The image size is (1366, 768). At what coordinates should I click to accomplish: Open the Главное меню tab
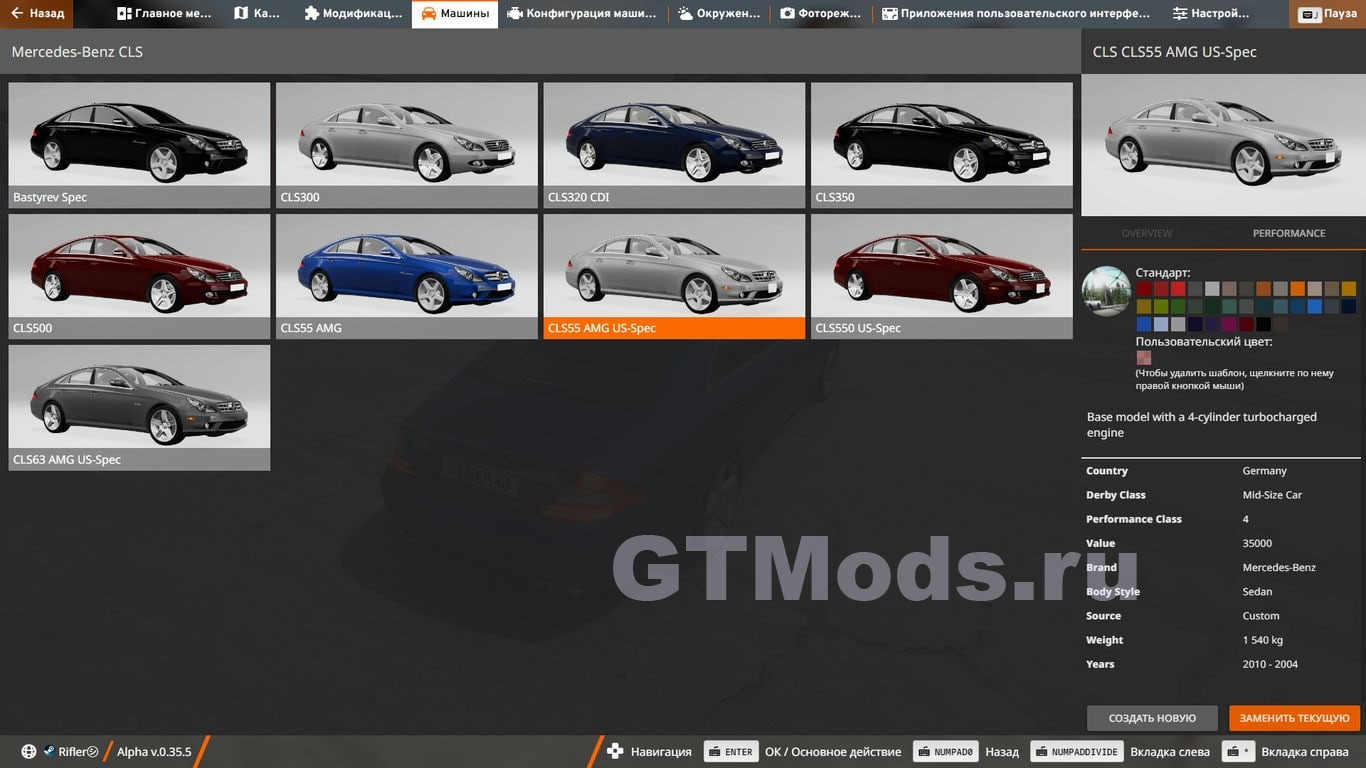click(164, 14)
